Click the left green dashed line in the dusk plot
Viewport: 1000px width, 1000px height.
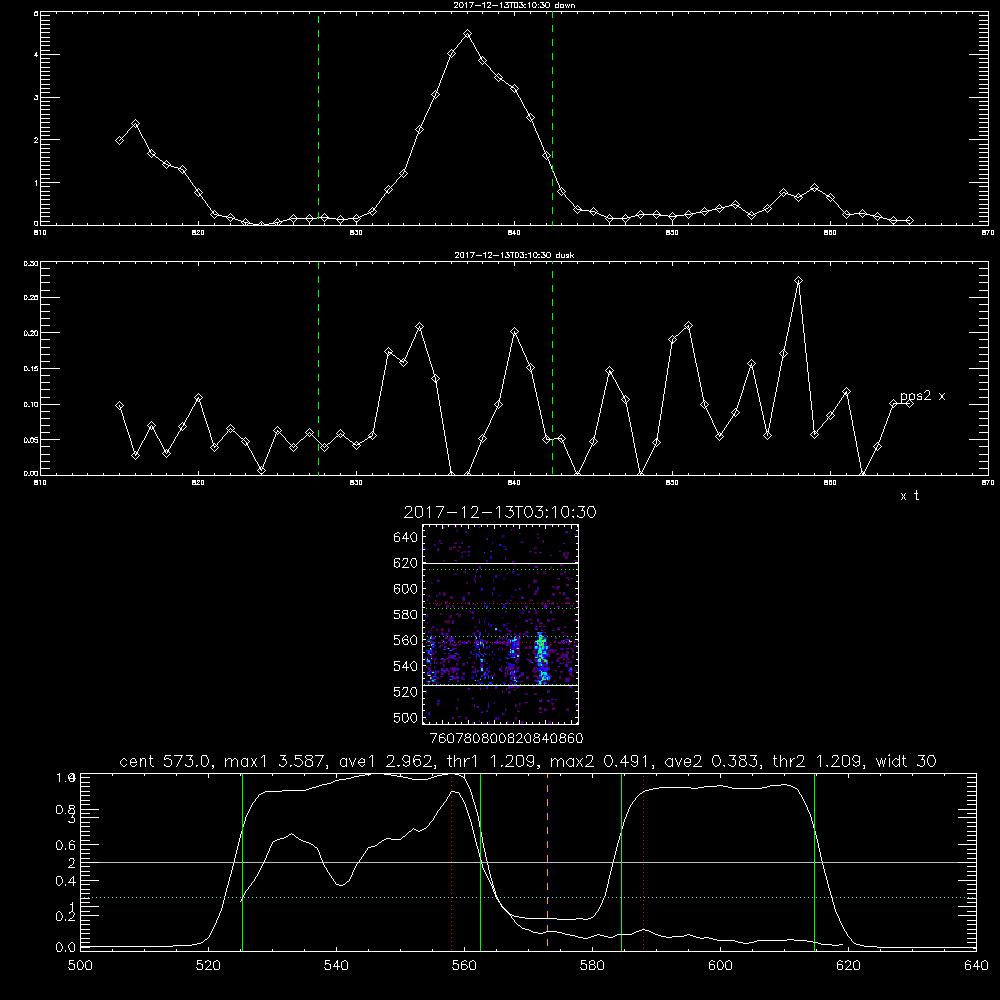[x=318, y=369]
